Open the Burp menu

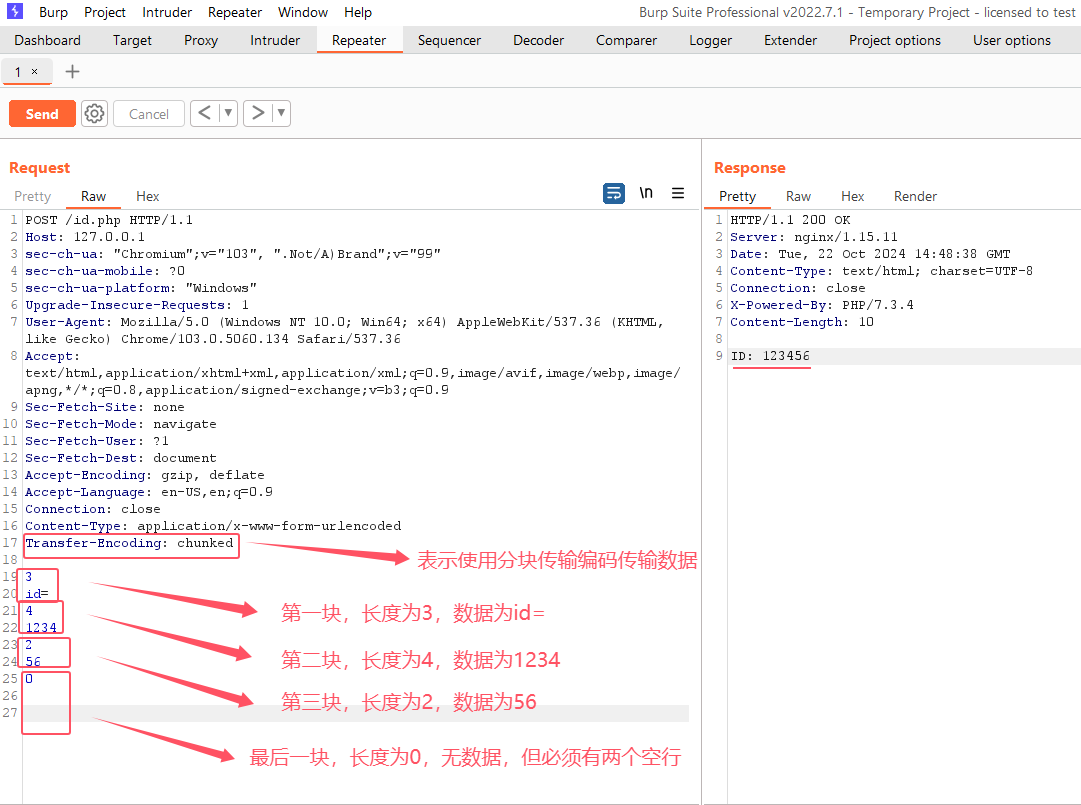[53, 12]
